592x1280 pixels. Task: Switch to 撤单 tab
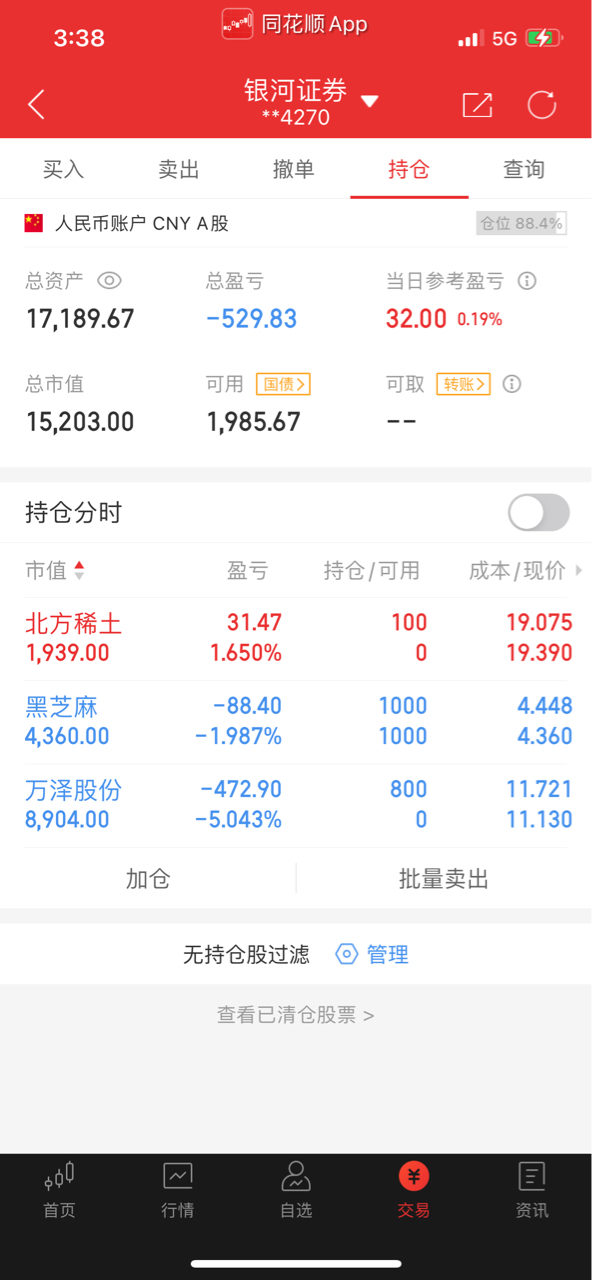pyautogui.click(x=294, y=169)
